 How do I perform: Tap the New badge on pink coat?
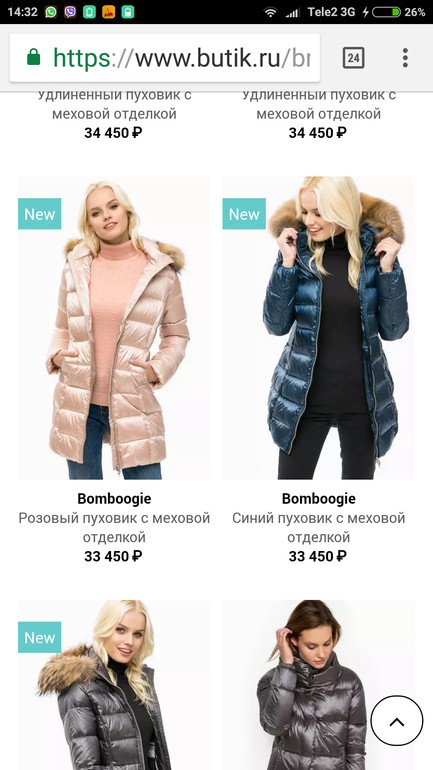pyautogui.click(x=40, y=214)
